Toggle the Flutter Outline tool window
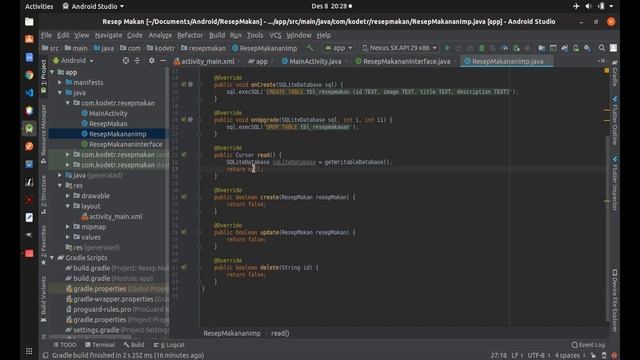The image size is (640, 360). [615, 121]
